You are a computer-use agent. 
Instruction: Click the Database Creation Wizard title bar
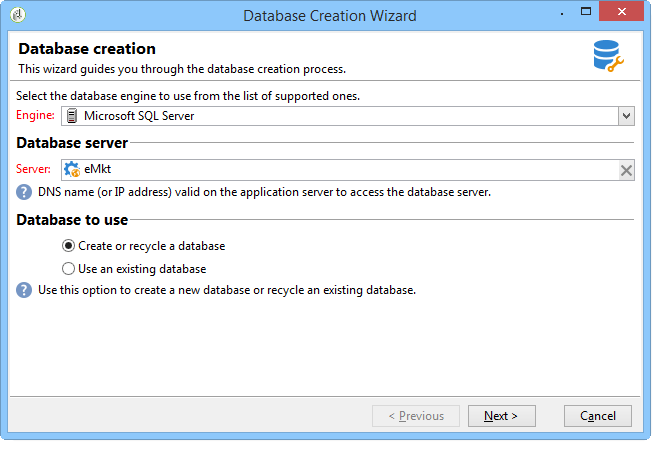[330, 16]
